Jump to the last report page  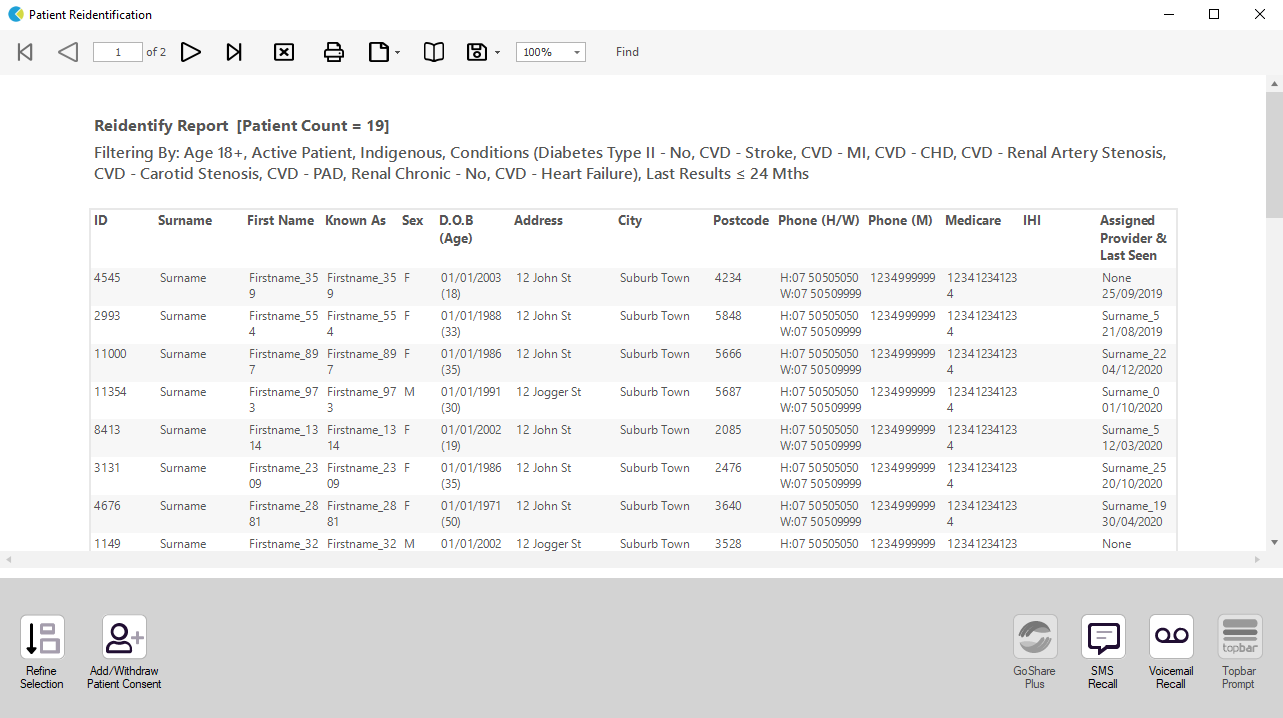234,52
